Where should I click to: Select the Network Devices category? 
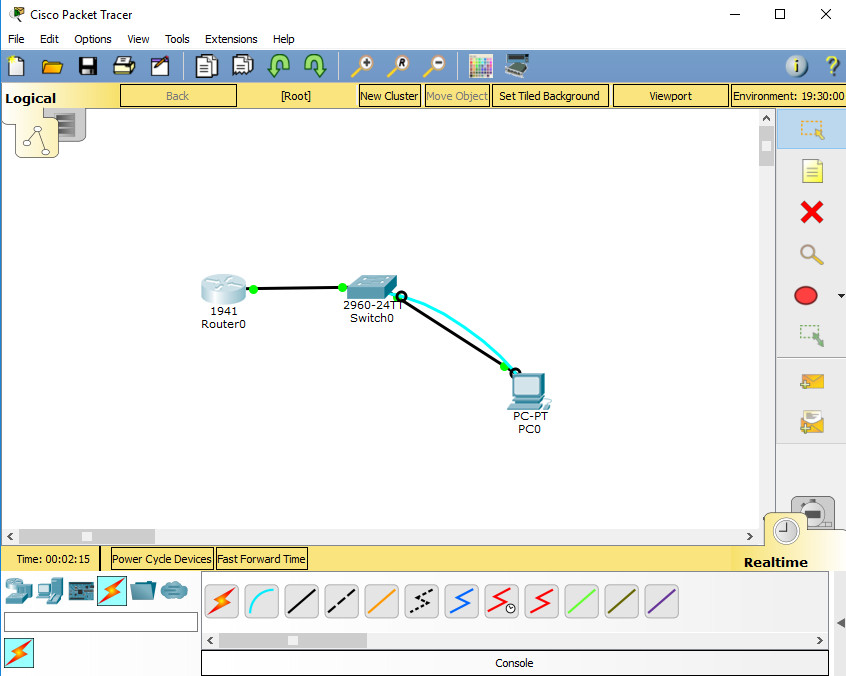(x=19, y=591)
